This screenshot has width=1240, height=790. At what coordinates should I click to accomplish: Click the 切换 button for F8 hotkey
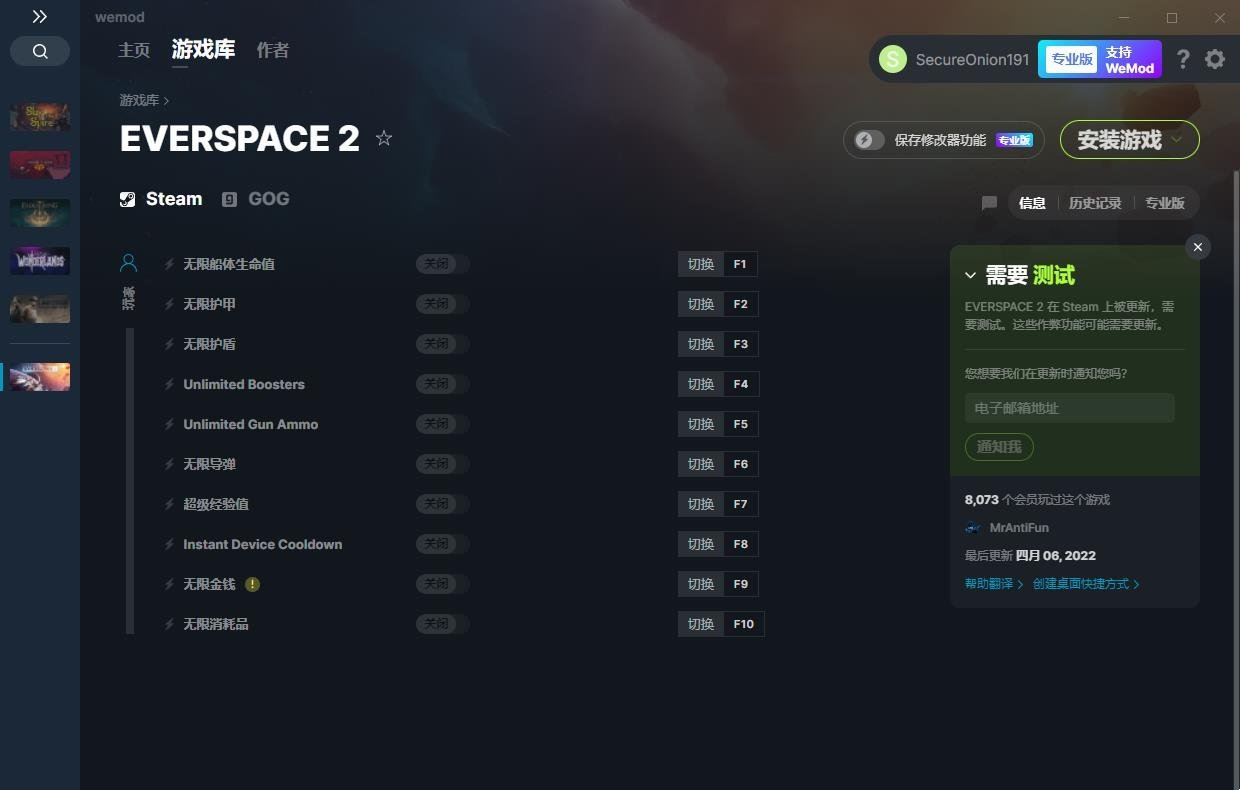click(701, 544)
